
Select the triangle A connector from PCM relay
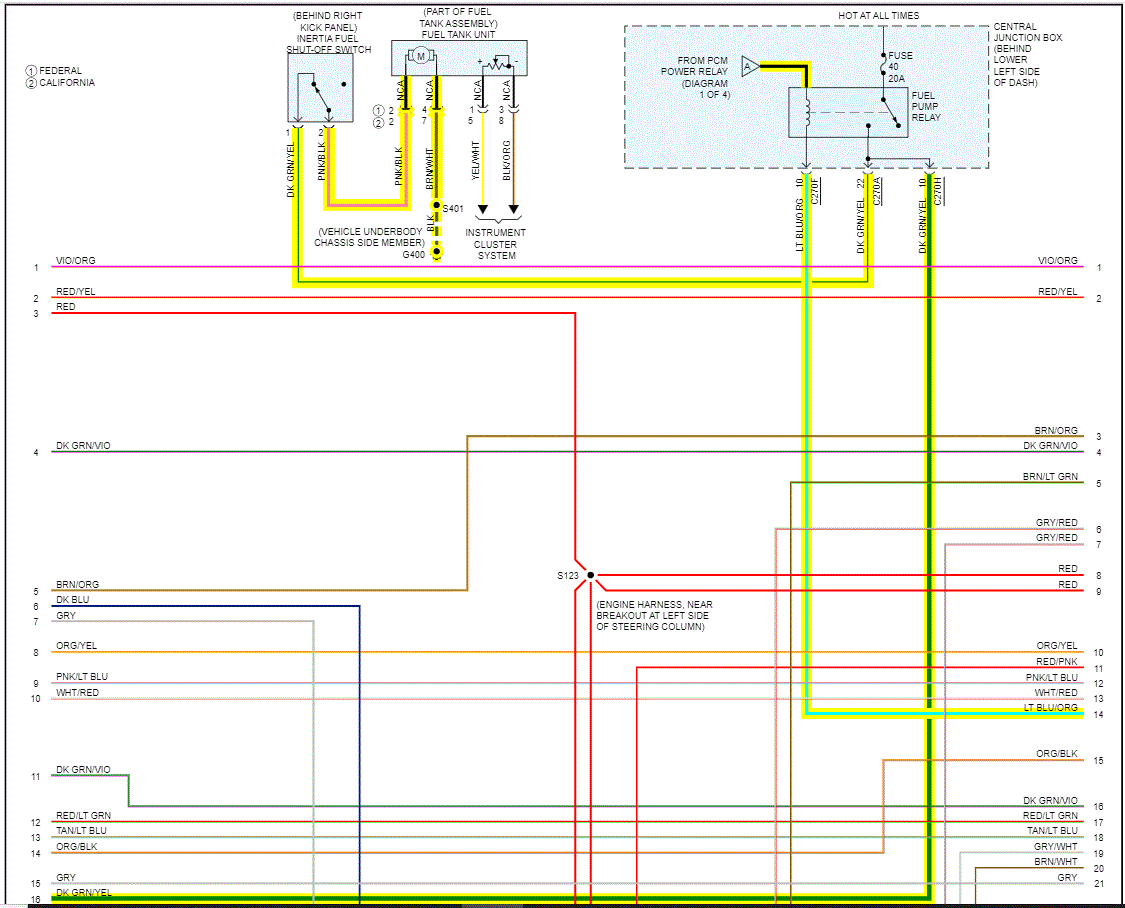point(750,67)
